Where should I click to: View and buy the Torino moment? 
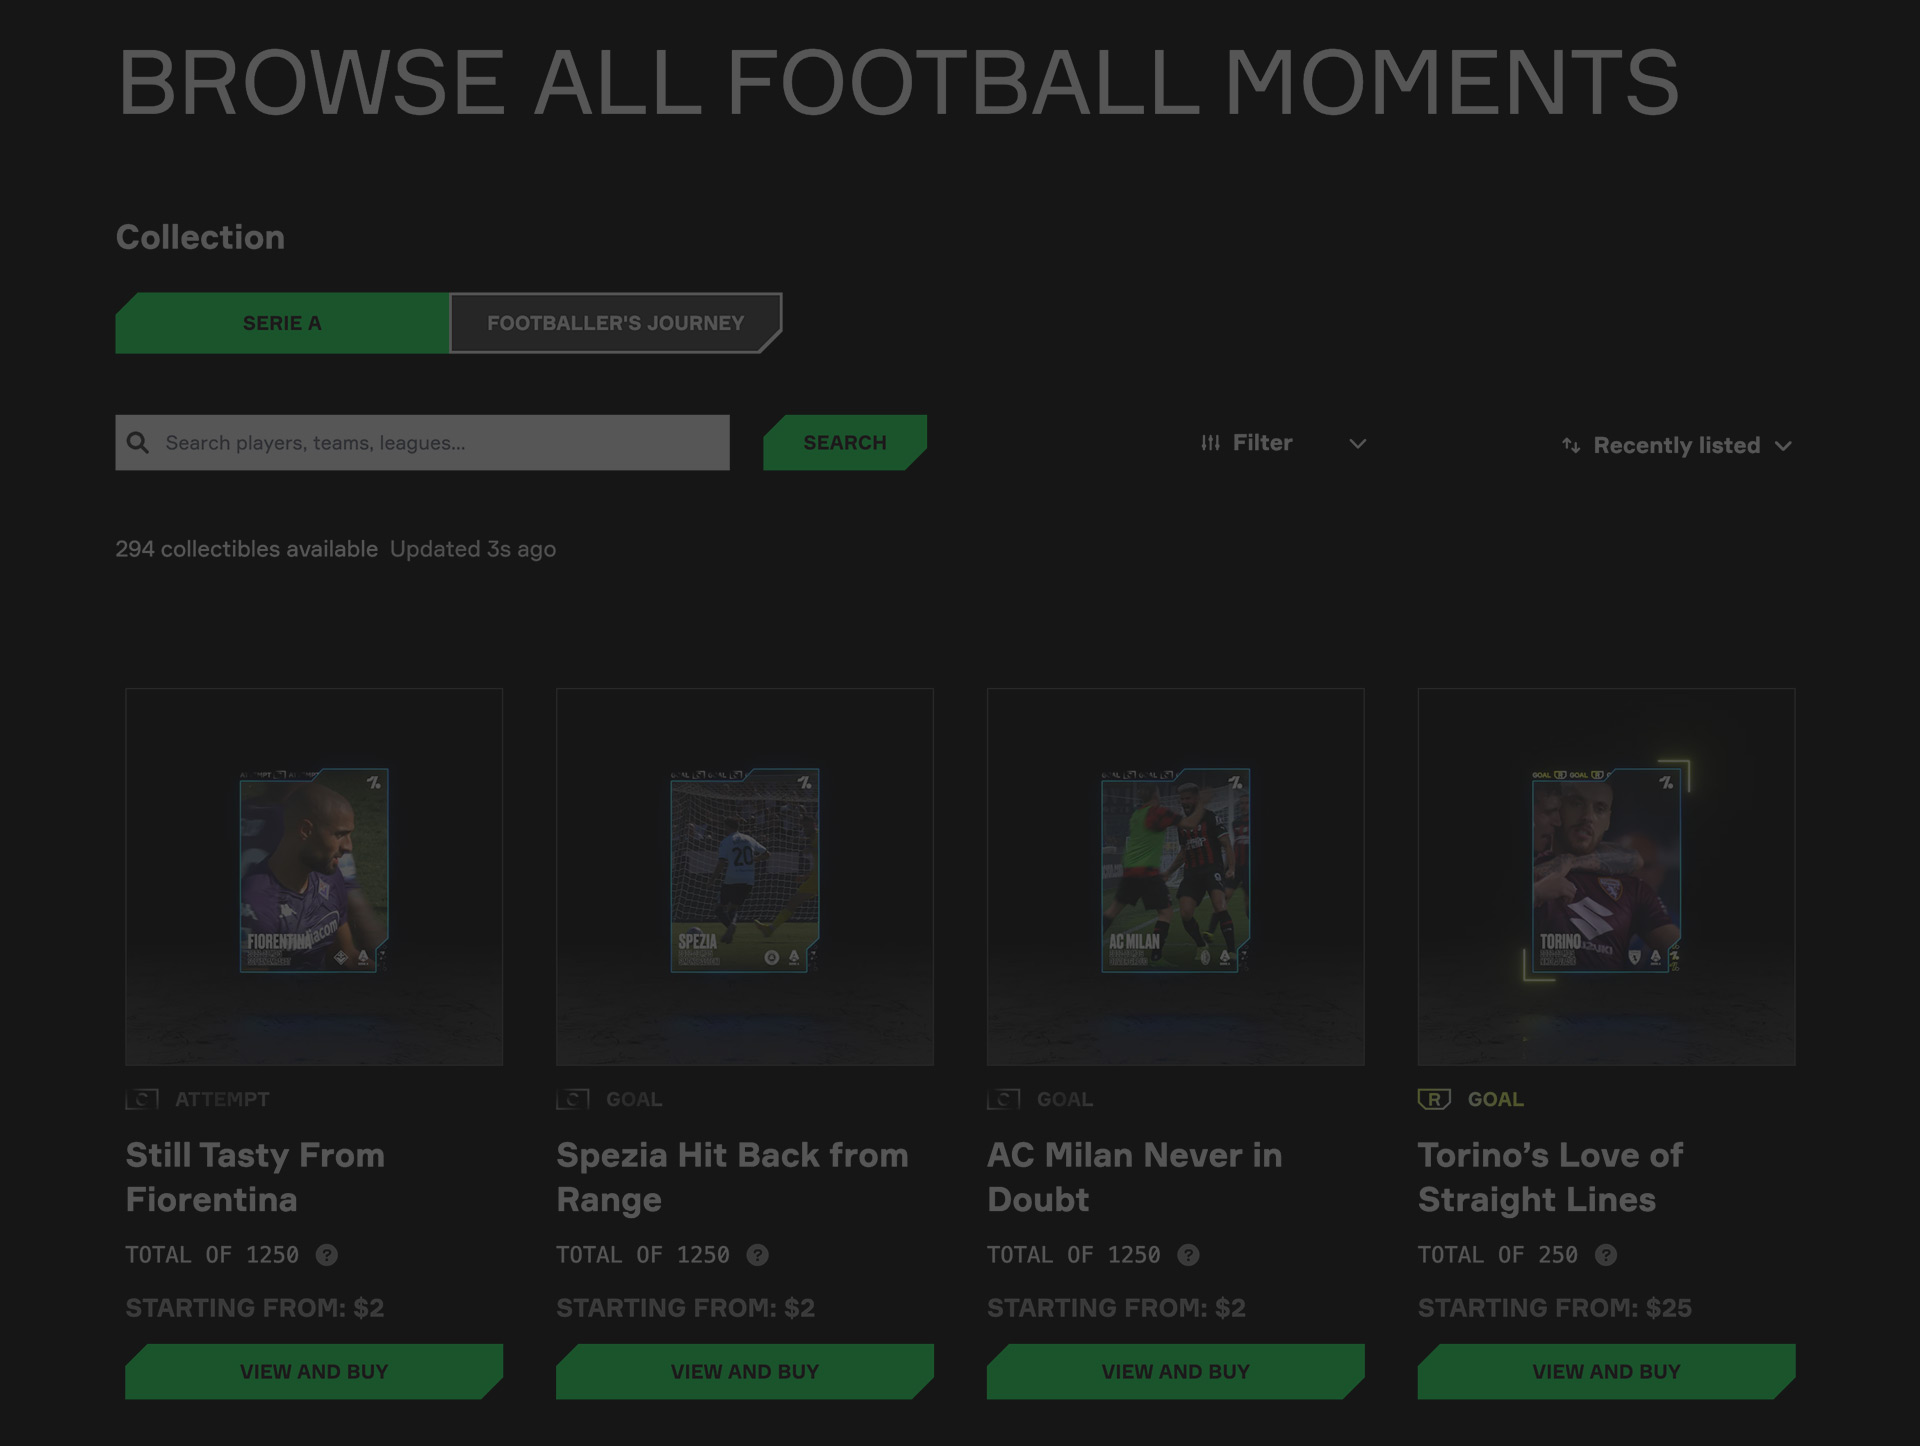click(x=1605, y=1371)
